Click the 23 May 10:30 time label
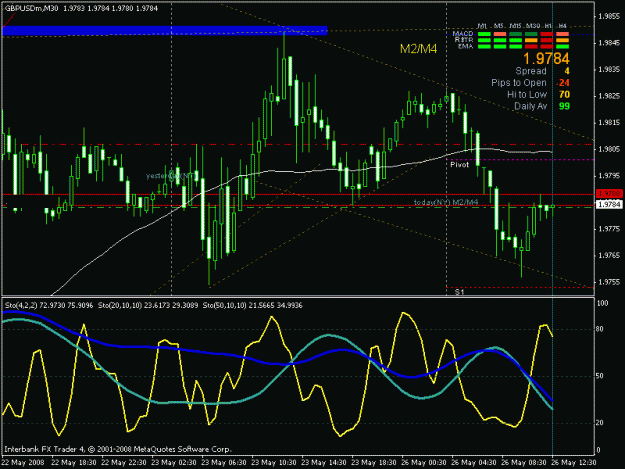 274,463
